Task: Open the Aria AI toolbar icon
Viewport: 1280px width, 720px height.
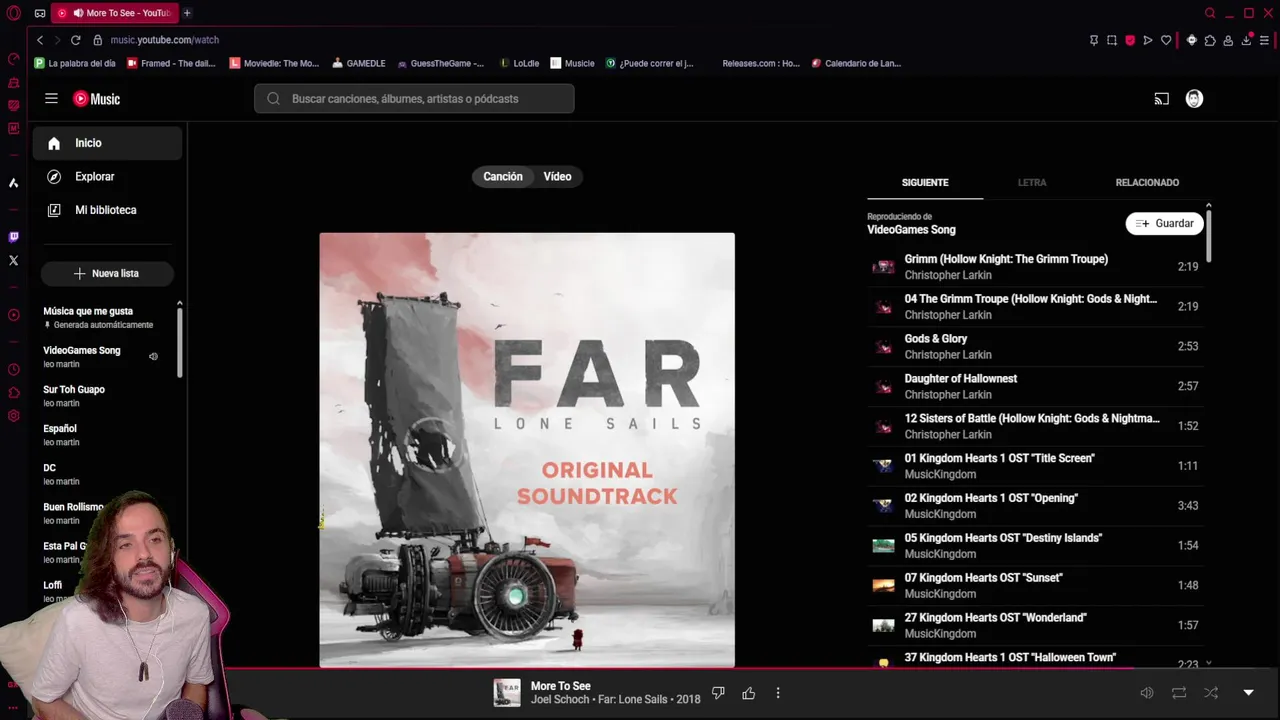Action: click(1191, 40)
